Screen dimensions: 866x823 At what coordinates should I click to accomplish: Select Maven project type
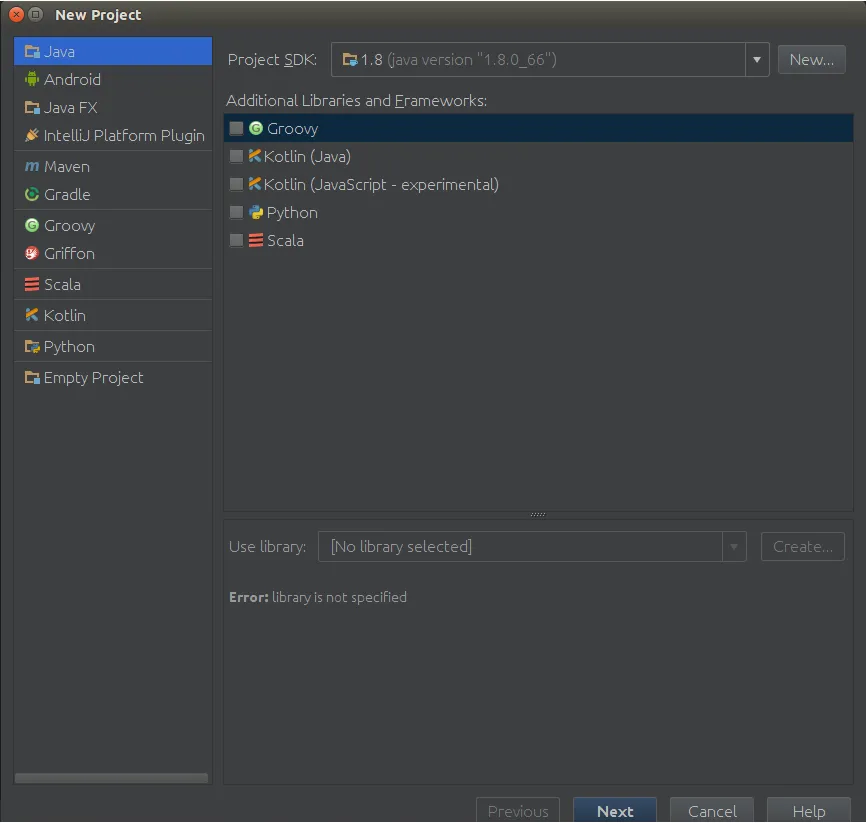[x=113, y=166]
